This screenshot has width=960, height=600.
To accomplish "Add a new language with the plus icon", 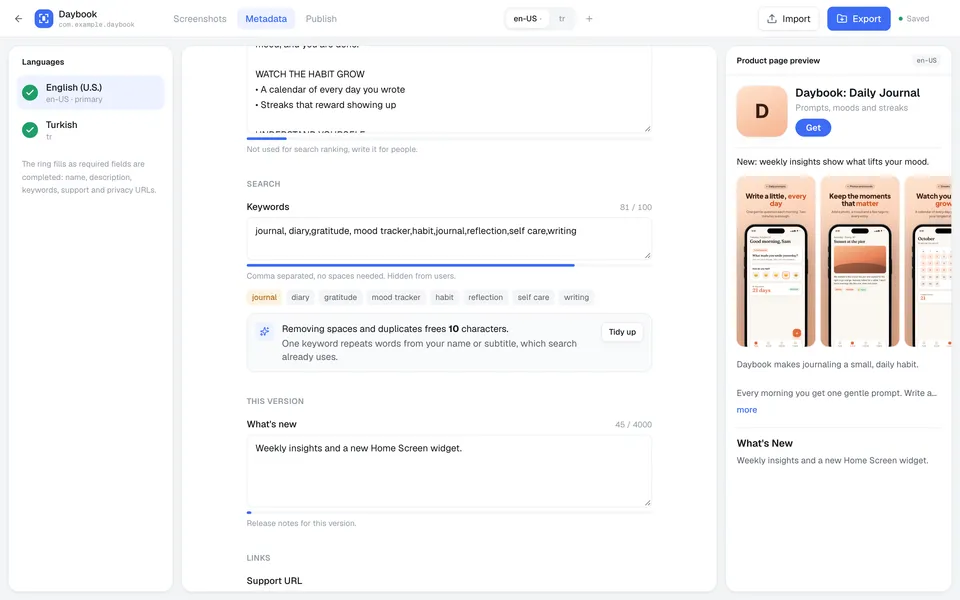I will 589,18.
